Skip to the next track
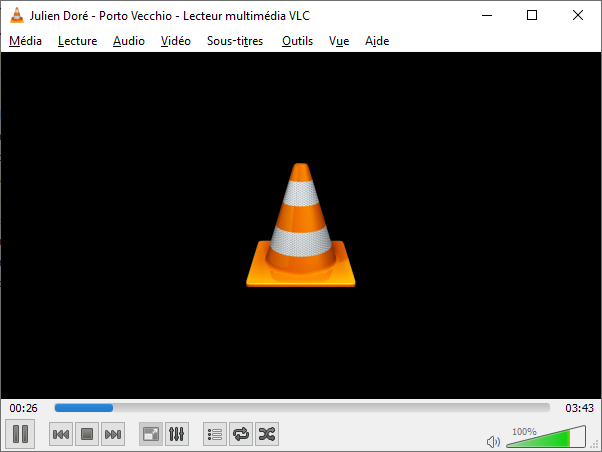Viewport: 602px width, 452px height. (x=113, y=434)
